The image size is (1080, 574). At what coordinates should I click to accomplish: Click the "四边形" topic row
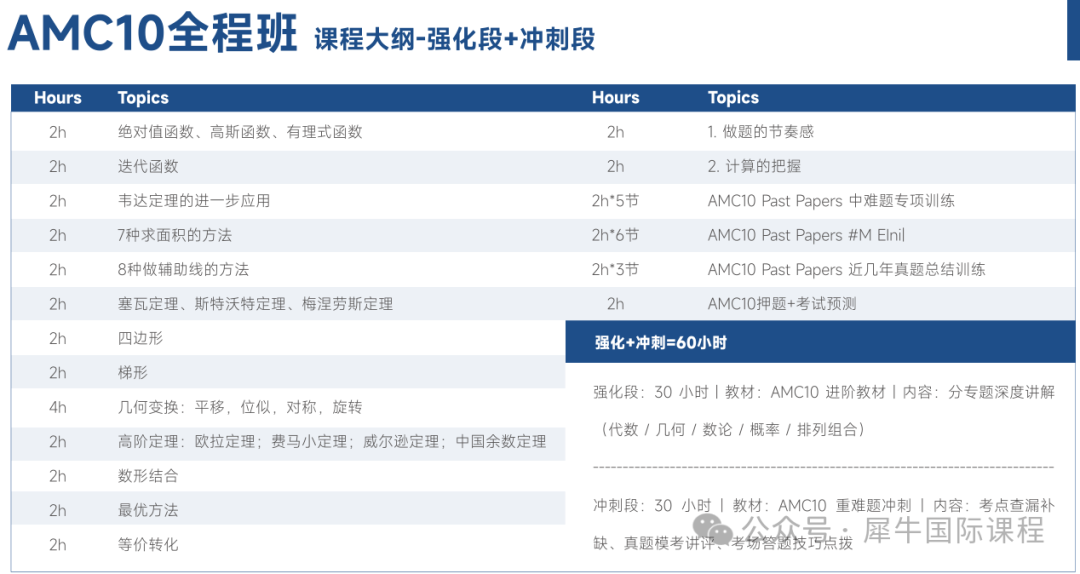(288, 338)
